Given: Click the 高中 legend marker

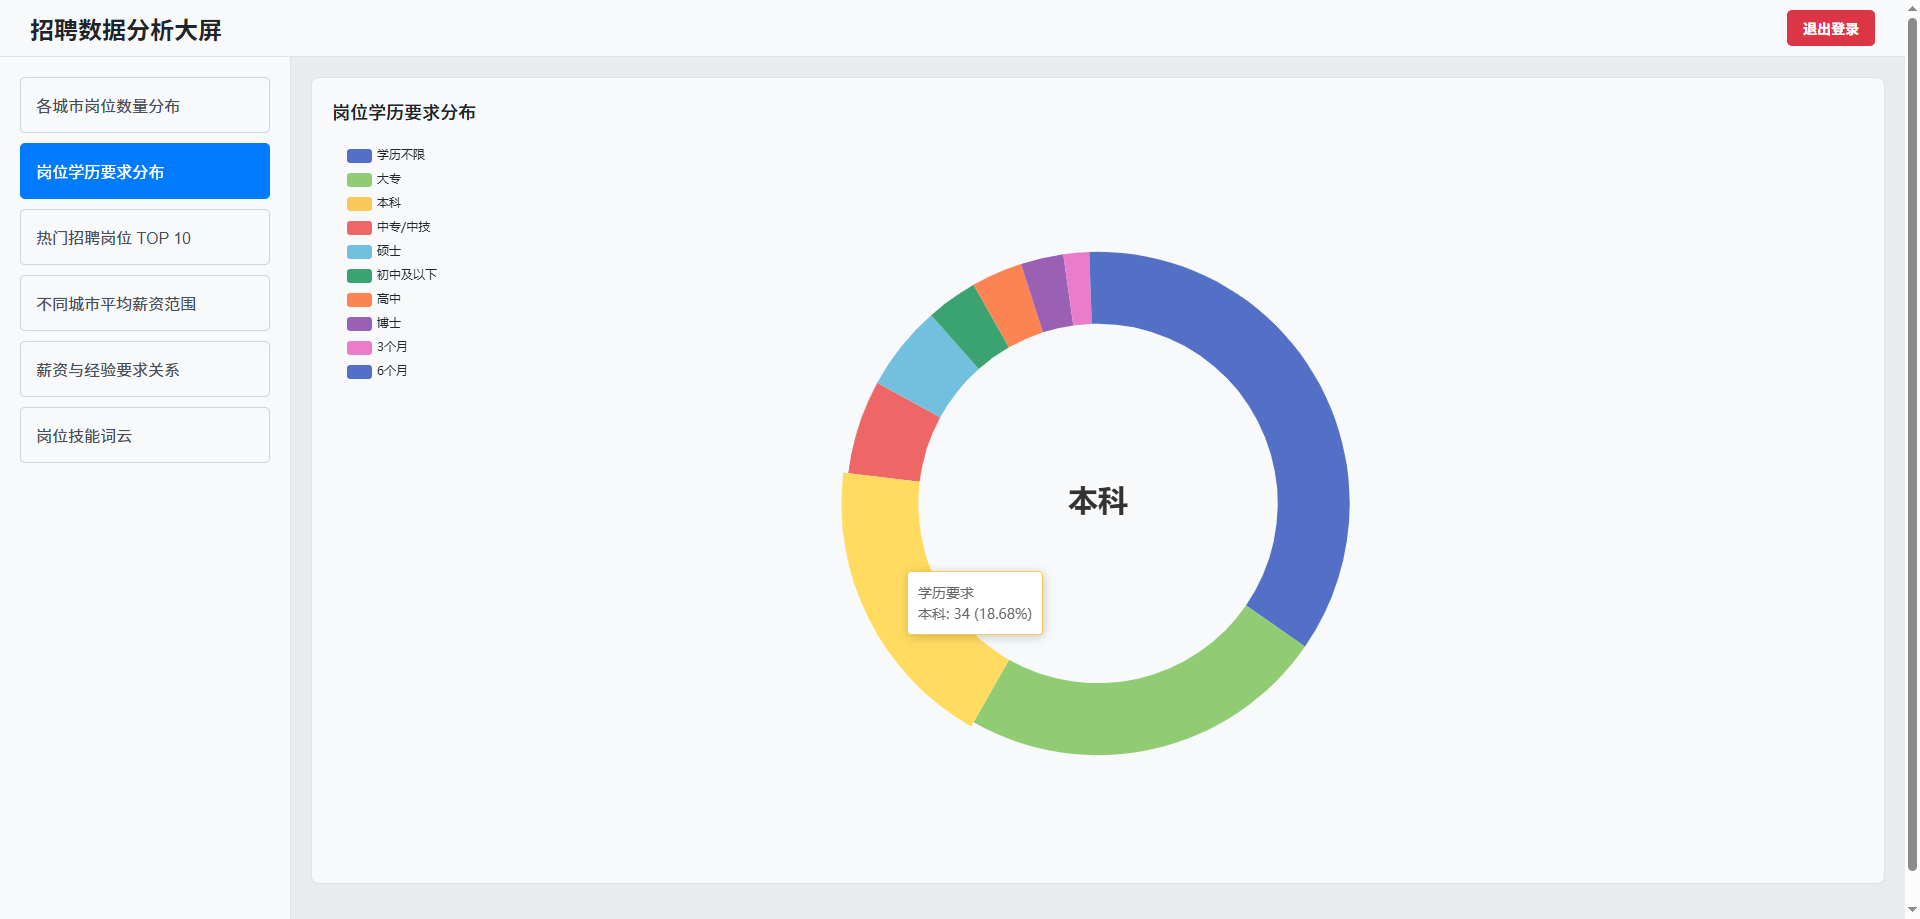Looking at the screenshot, I should point(359,299).
